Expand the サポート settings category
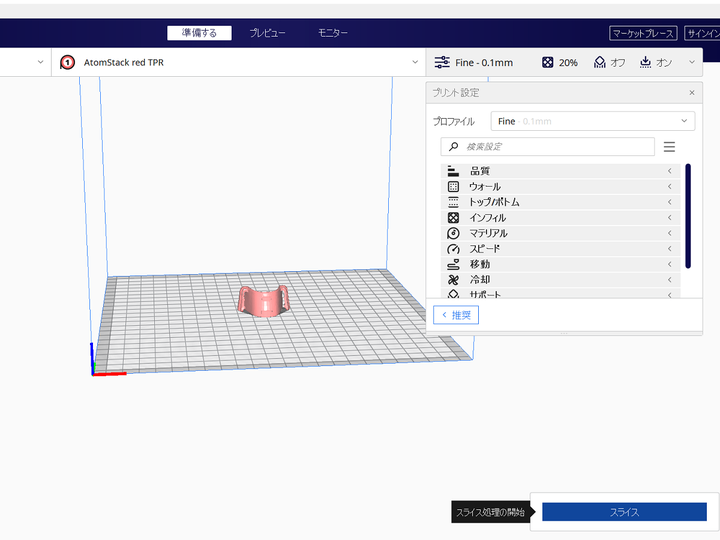This screenshot has width=720, height=540. tap(560, 294)
